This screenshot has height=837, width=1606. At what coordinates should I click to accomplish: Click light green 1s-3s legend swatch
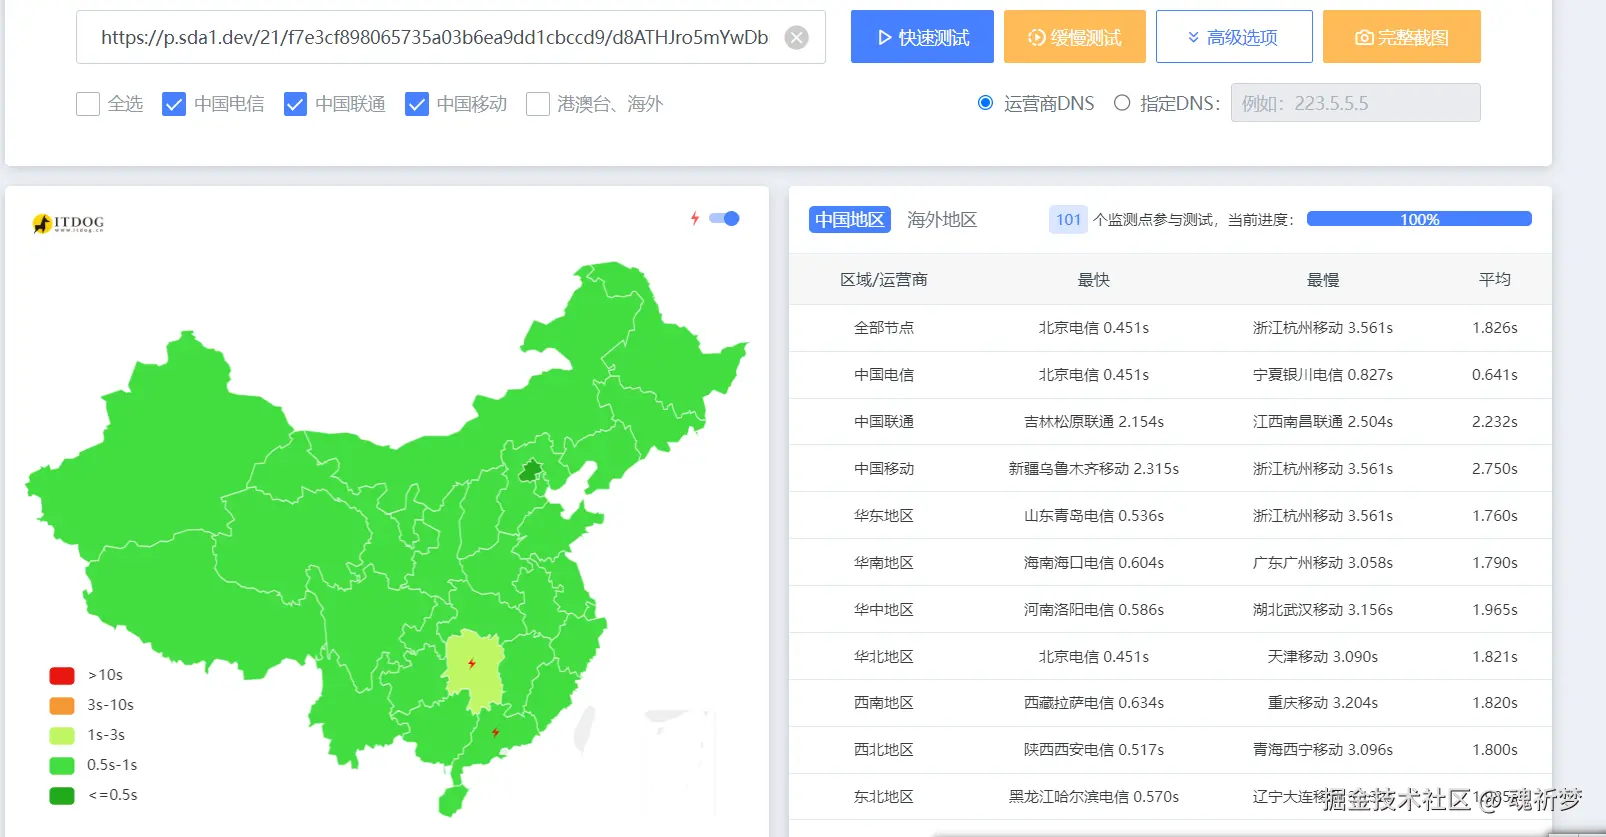tap(62, 735)
